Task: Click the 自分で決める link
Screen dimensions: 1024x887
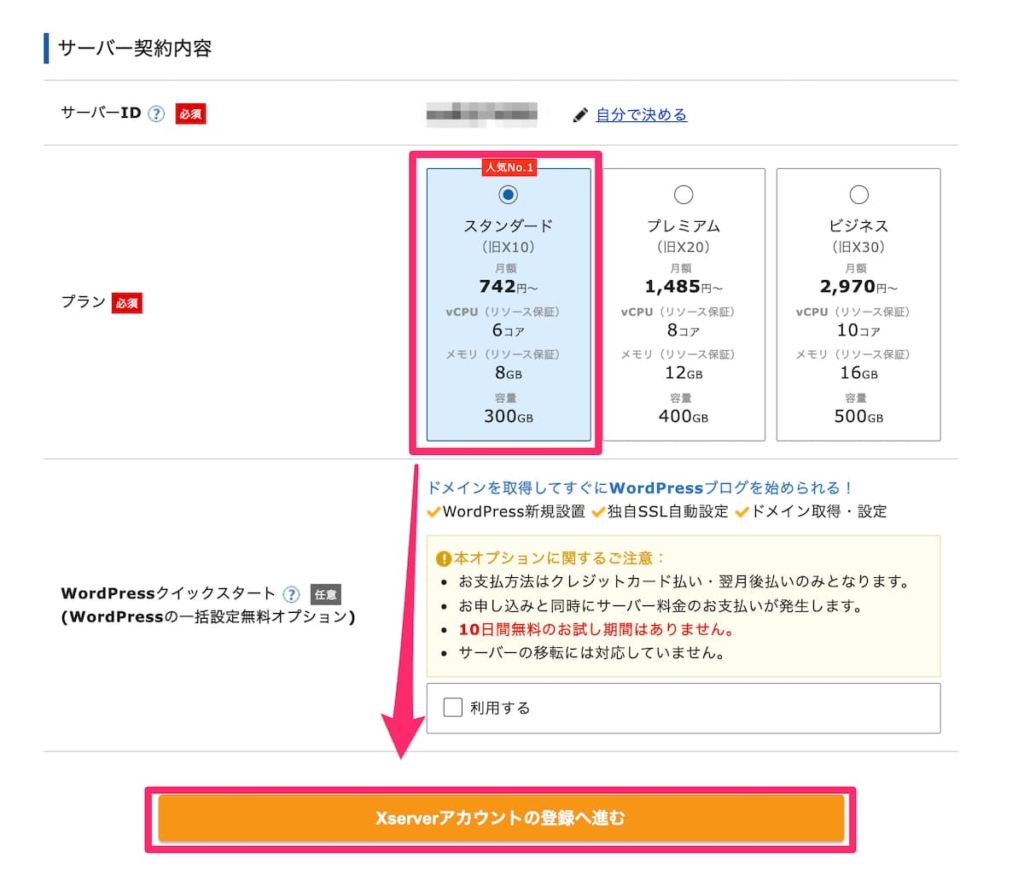Action: pyautogui.click(x=641, y=115)
